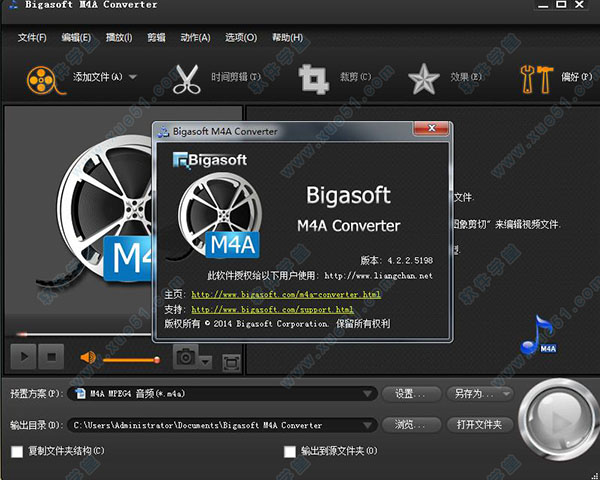Image resolution: width=600 pixels, height=480 pixels.
Task: Click the M4A reel image in About dialog
Action: point(219,216)
